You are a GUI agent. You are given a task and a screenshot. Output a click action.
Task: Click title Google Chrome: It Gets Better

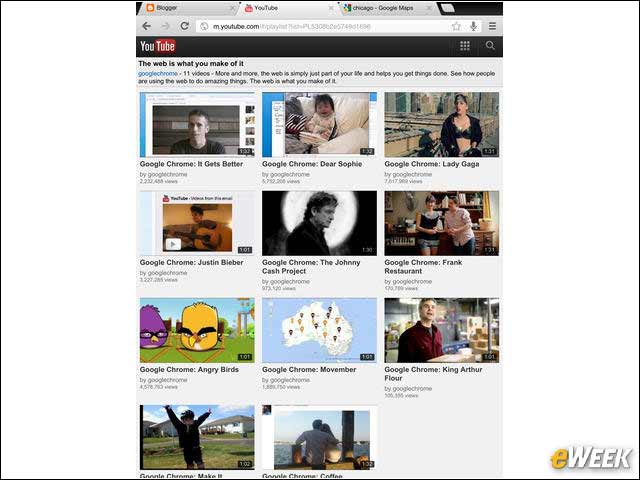pyautogui.click(x=191, y=164)
